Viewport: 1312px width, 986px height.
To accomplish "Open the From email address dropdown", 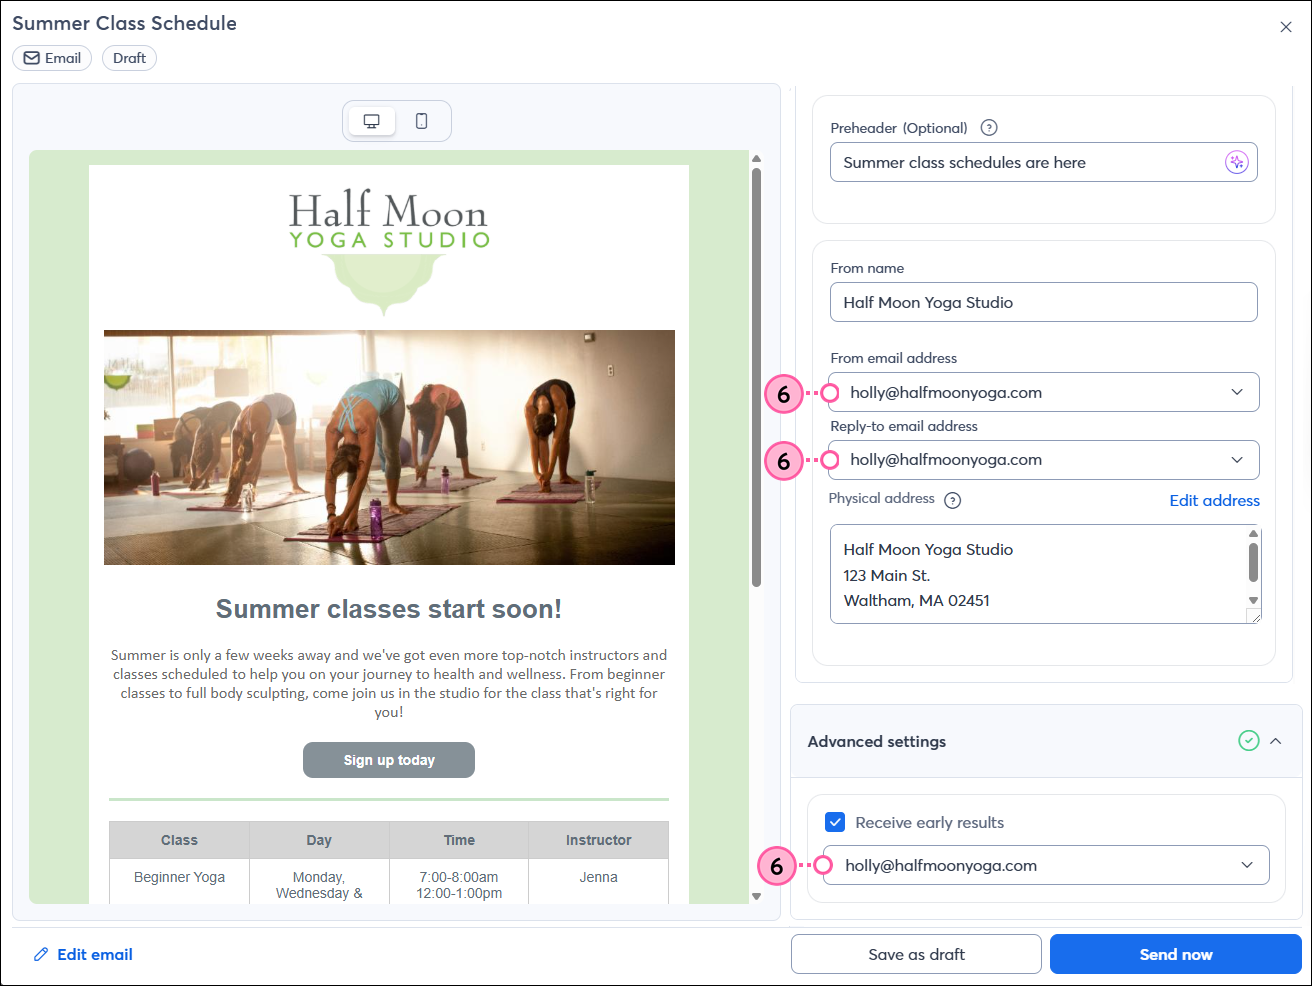I will pos(1238,392).
